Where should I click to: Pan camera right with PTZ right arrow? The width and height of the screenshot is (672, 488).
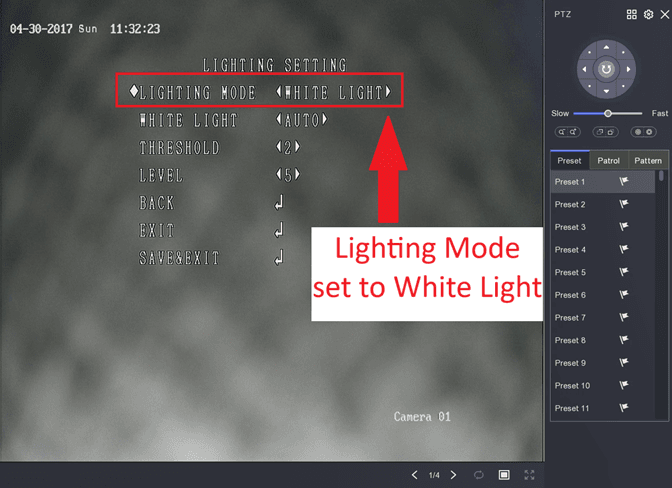(x=628, y=69)
